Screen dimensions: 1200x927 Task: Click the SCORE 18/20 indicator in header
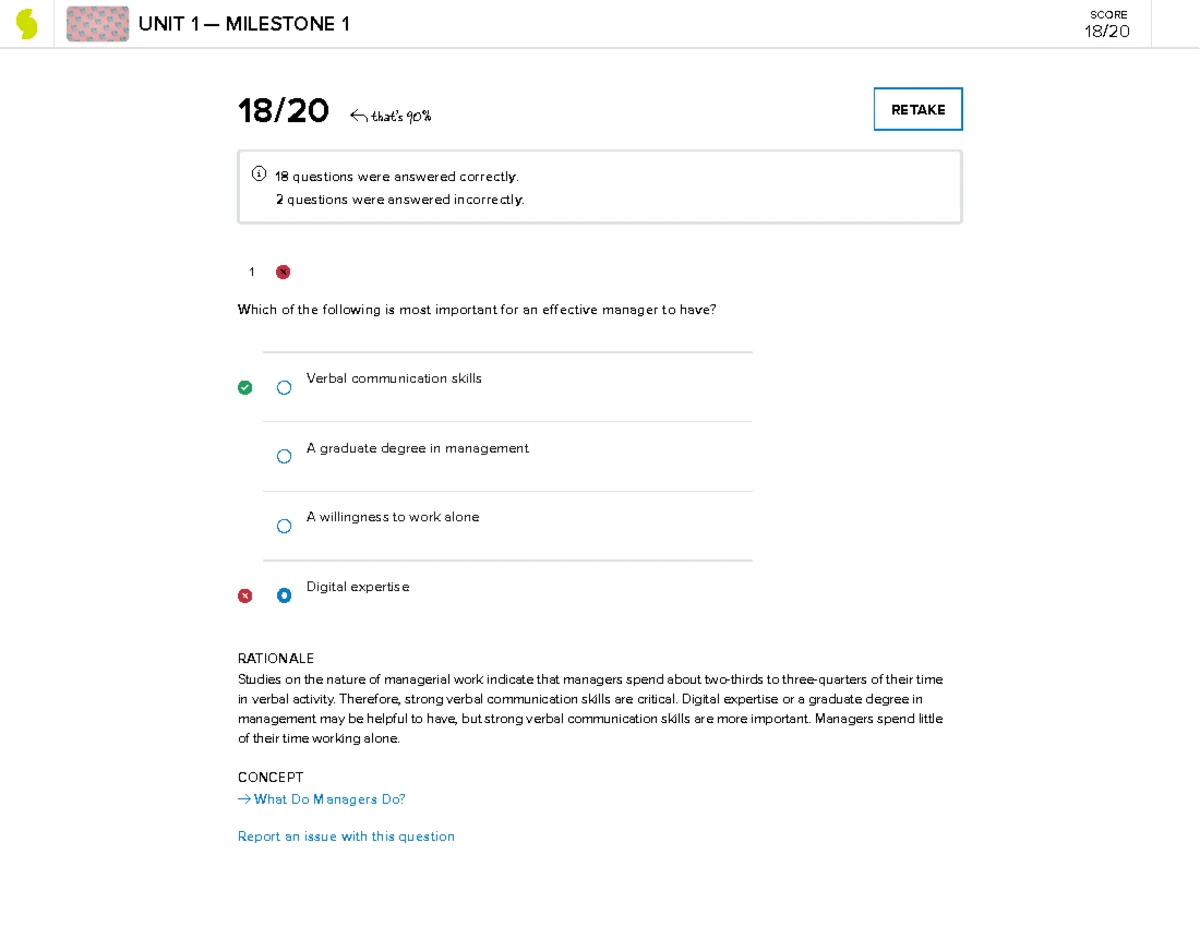(1107, 24)
